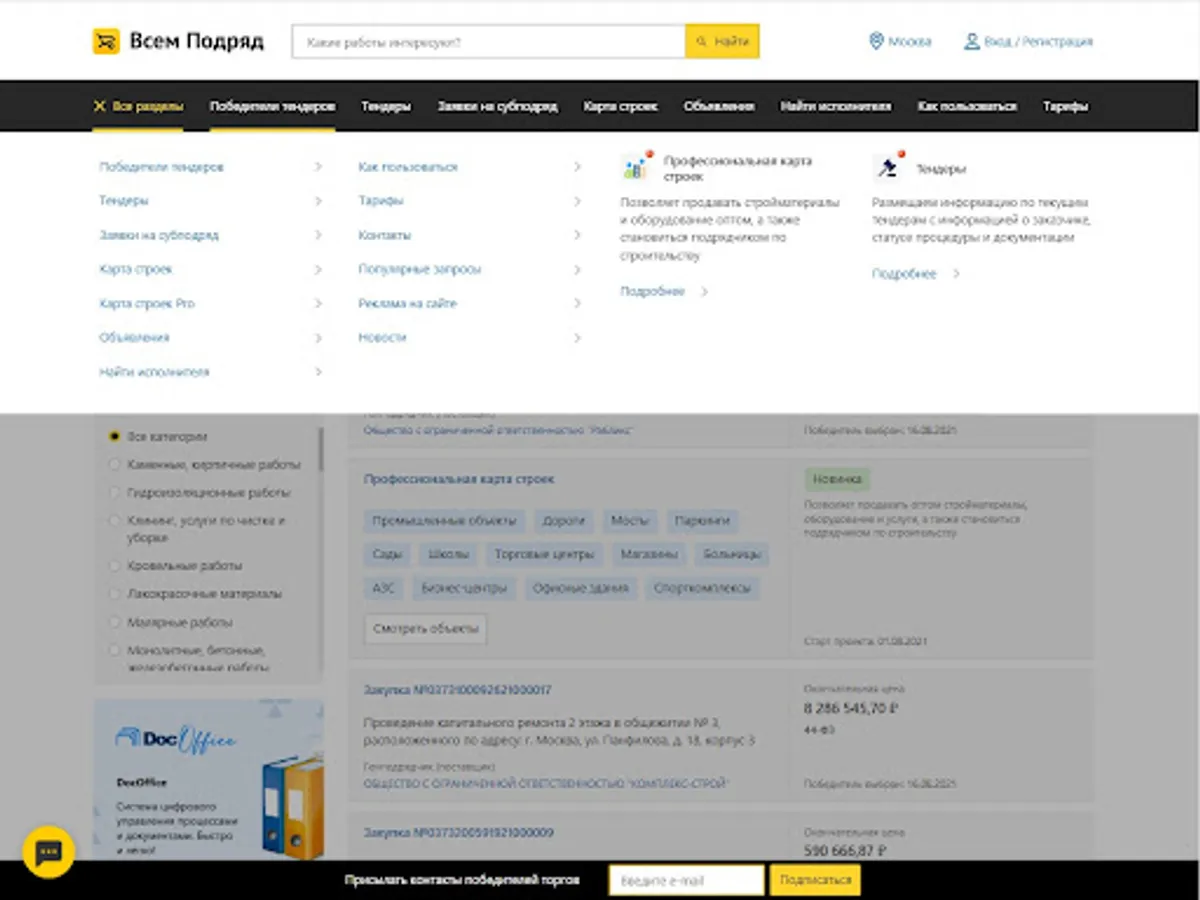
Task: Select Гидроизоляционные работы radio option
Action: click(x=114, y=492)
